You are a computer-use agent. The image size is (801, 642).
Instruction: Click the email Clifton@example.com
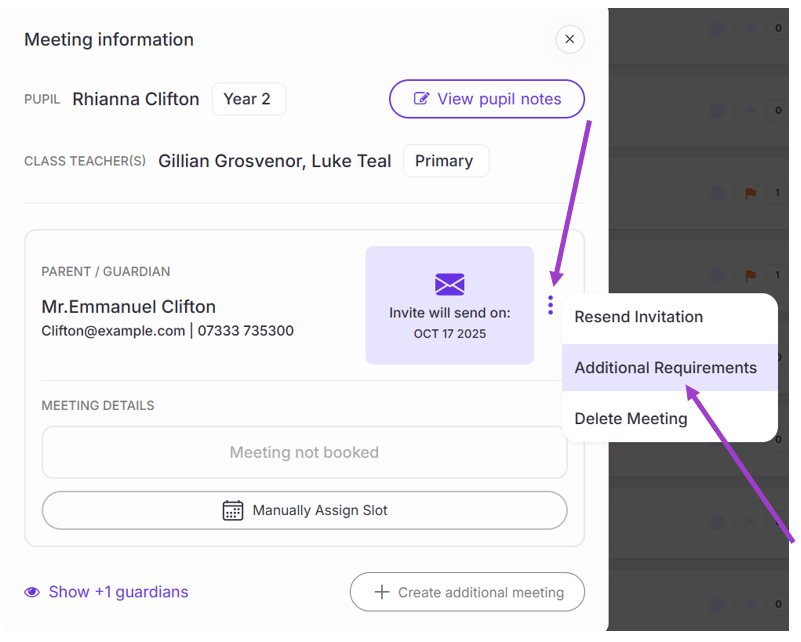113,331
